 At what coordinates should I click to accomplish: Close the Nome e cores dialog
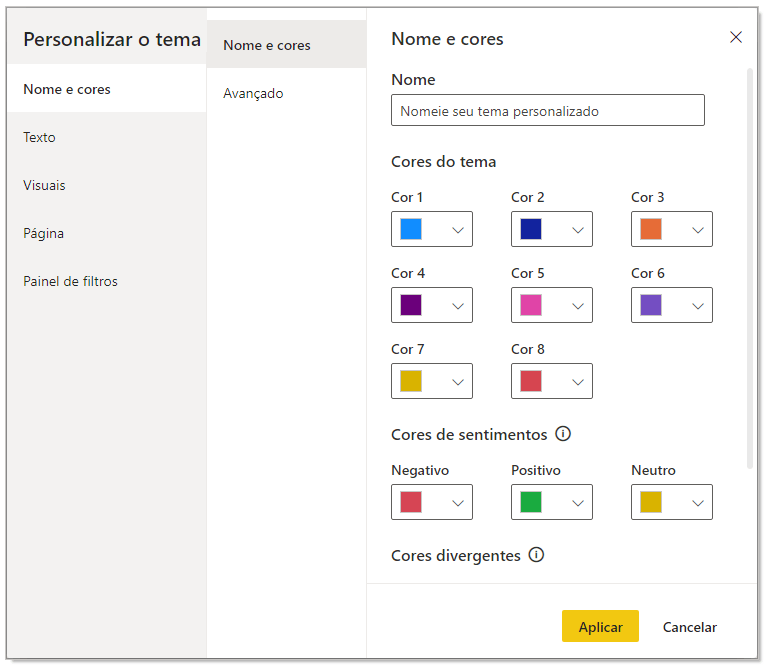[x=736, y=37]
